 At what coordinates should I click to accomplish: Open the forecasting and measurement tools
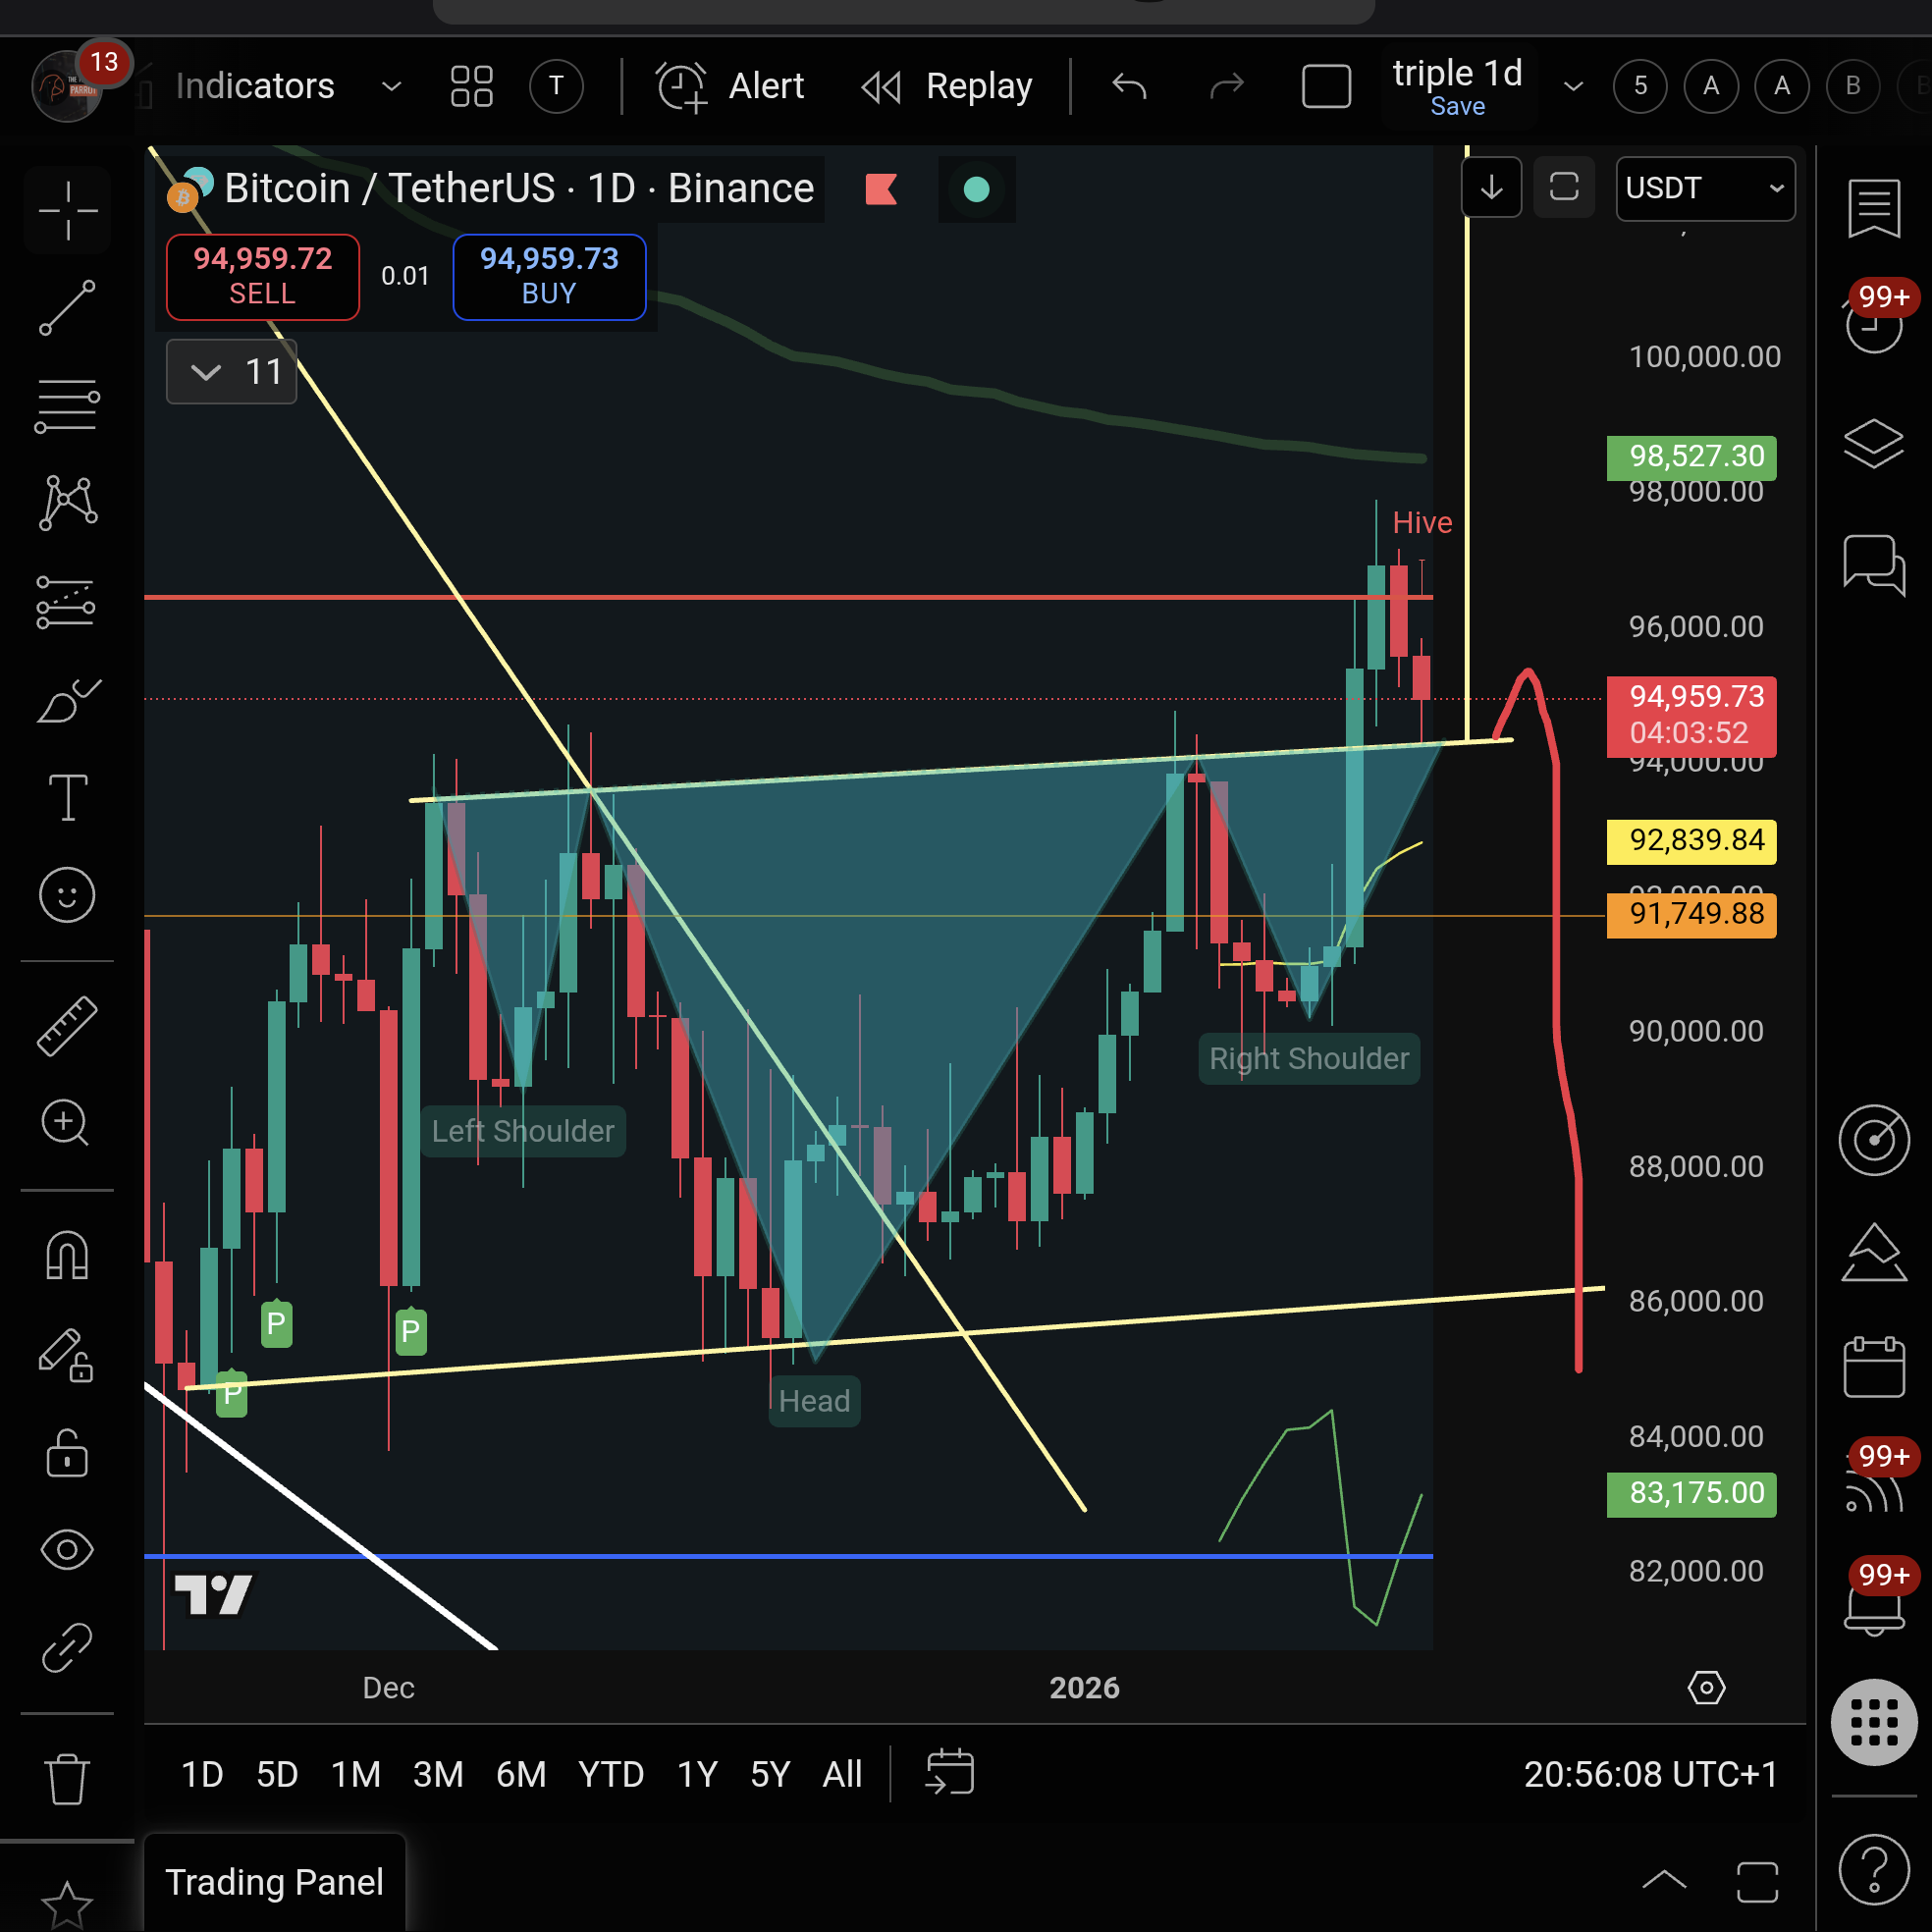point(67,601)
